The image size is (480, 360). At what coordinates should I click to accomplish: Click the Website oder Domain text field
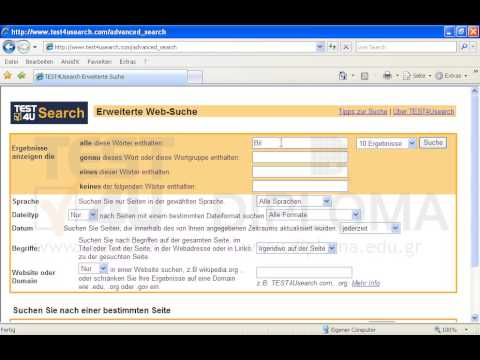[x=304, y=272]
